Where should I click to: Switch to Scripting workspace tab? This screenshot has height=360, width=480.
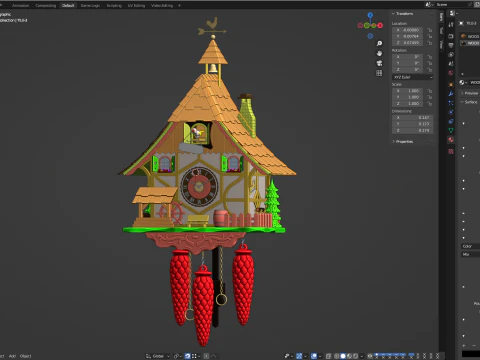tap(114, 6)
